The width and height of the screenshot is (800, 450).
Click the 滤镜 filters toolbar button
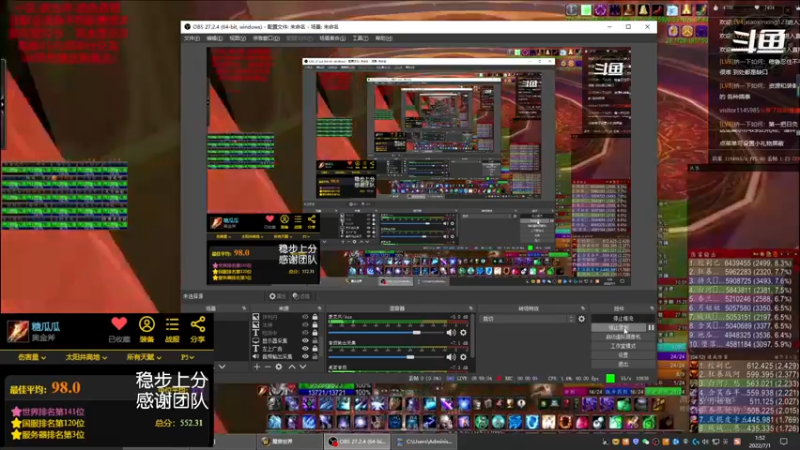point(302,296)
